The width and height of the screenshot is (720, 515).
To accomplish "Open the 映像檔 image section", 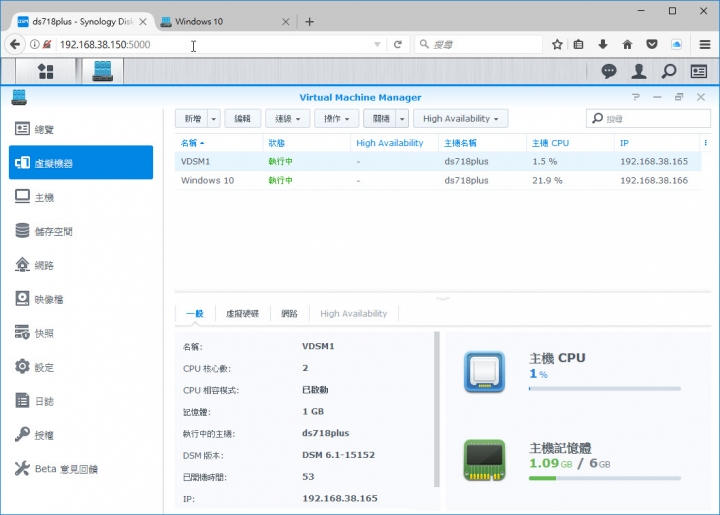I will (81, 299).
